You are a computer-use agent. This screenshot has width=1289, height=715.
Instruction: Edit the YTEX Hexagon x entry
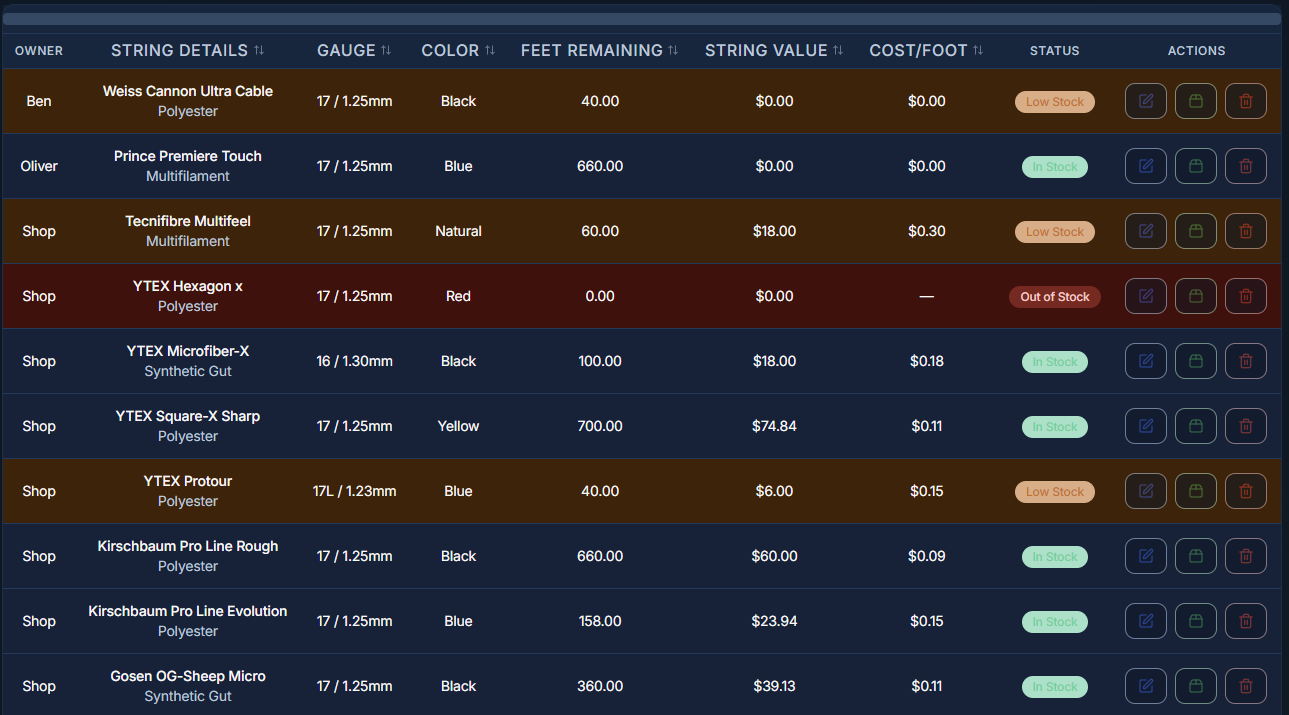(1146, 296)
